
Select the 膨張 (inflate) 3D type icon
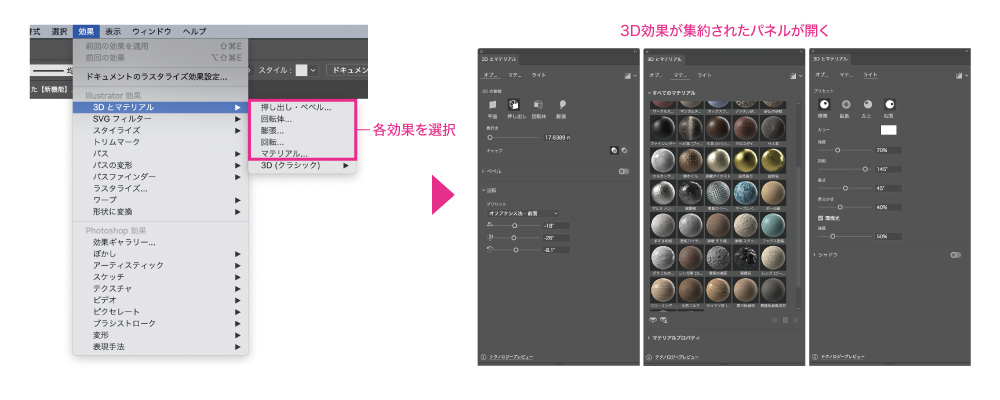click(x=562, y=105)
